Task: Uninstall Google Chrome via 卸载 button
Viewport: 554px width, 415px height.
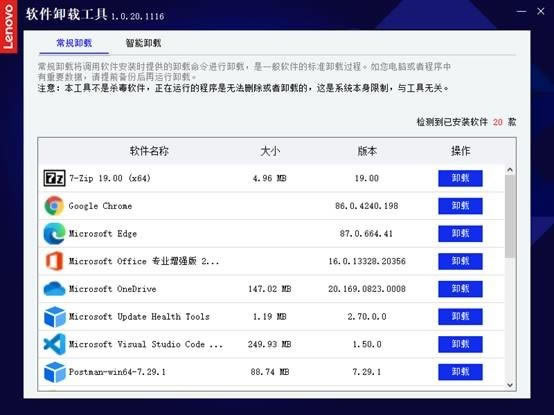Action: click(460, 206)
